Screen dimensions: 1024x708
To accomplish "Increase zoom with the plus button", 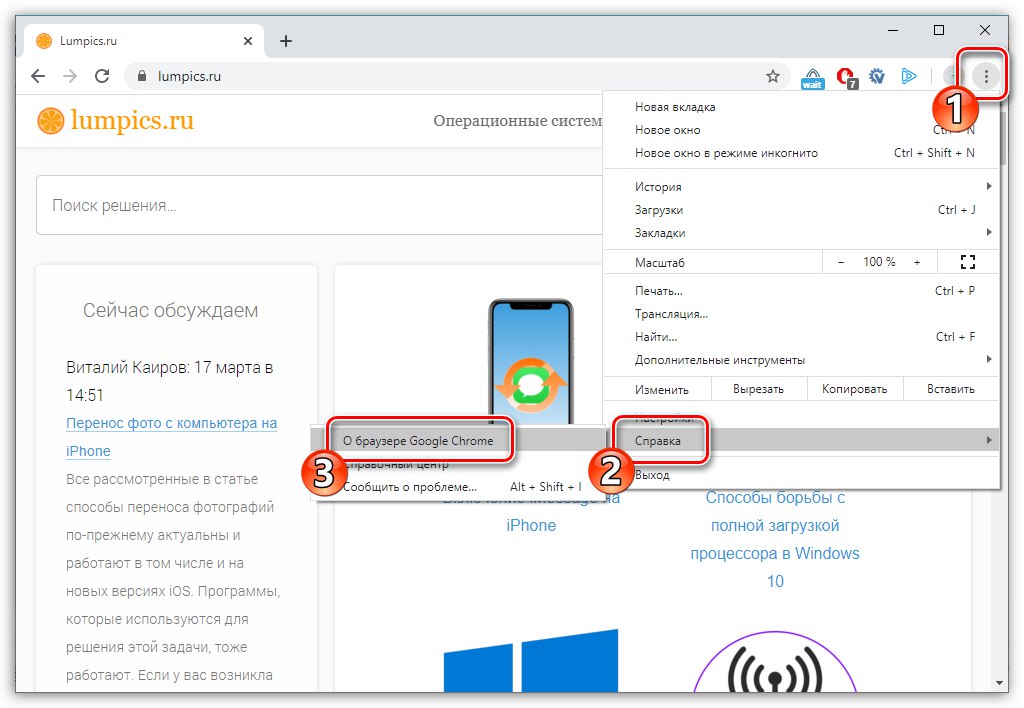I will click(x=917, y=262).
